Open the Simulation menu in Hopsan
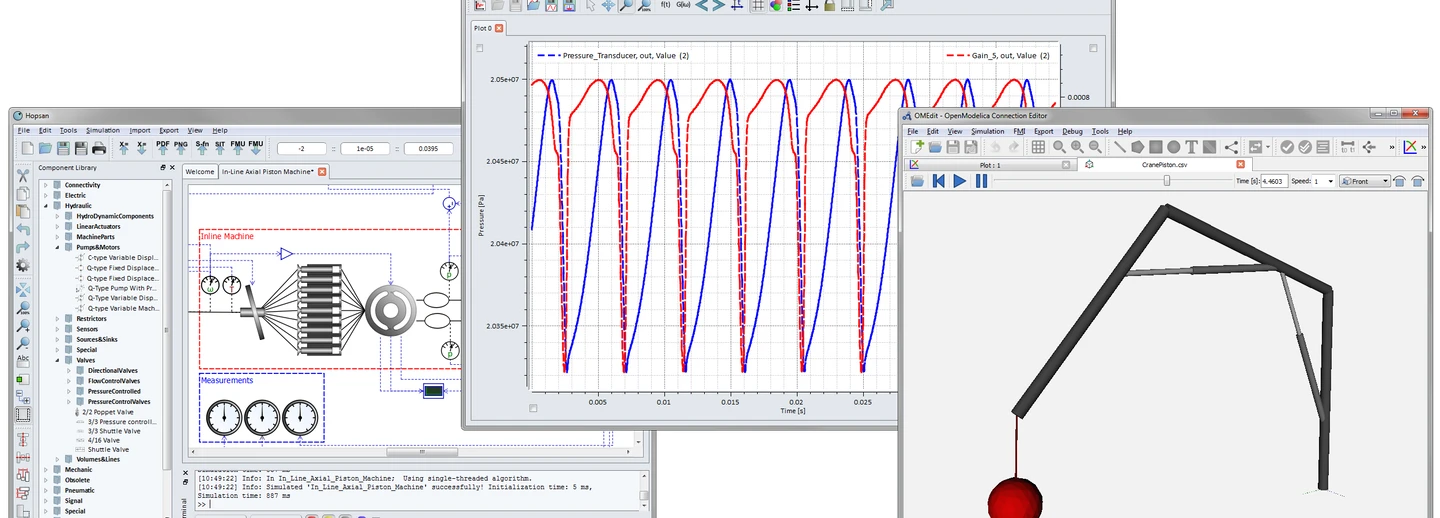 tap(102, 130)
